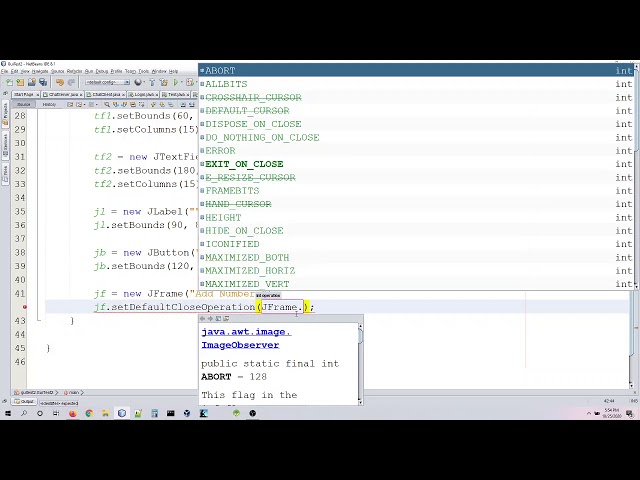Viewport: 640px width, 480px height.
Task: Click the Open Project toolbar icon
Action: pyautogui.click(x=31, y=82)
